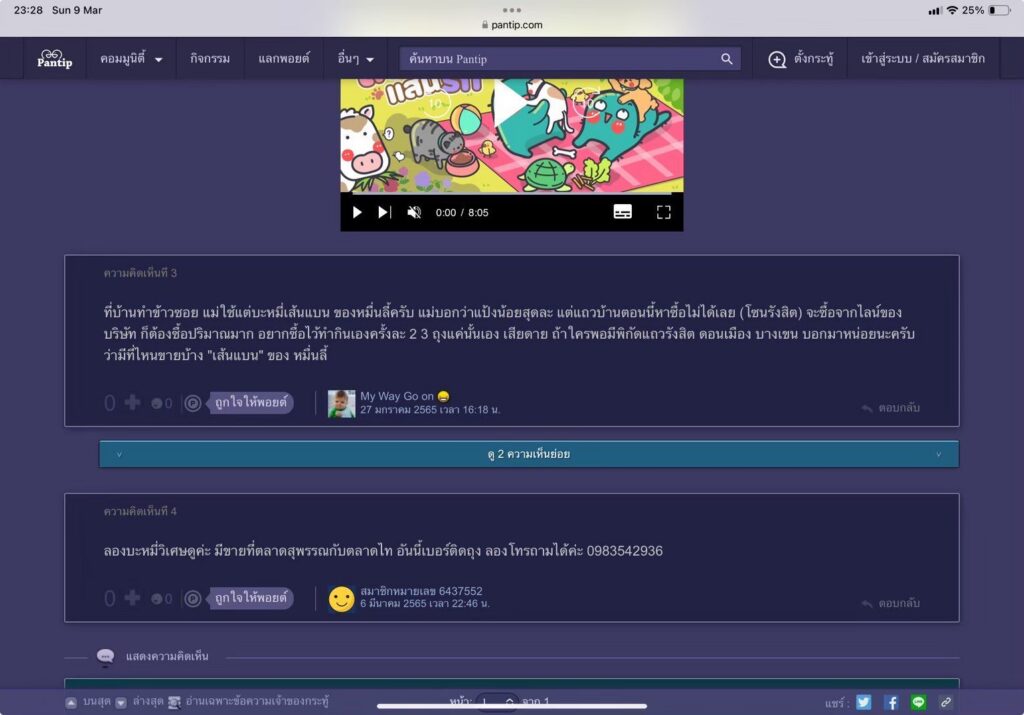Tap the Wi-Fi status icon
The width and height of the screenshot is (1024, 715).
click(x=952, y=10)
